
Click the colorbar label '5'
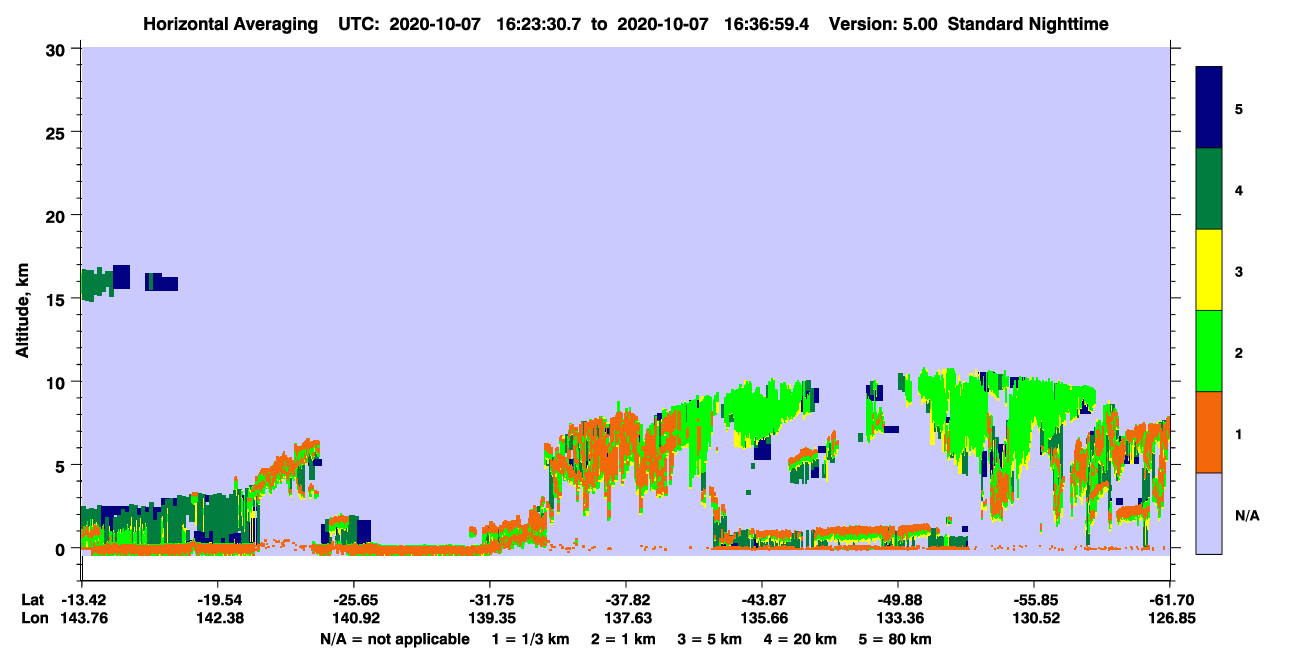(1239, 108)
